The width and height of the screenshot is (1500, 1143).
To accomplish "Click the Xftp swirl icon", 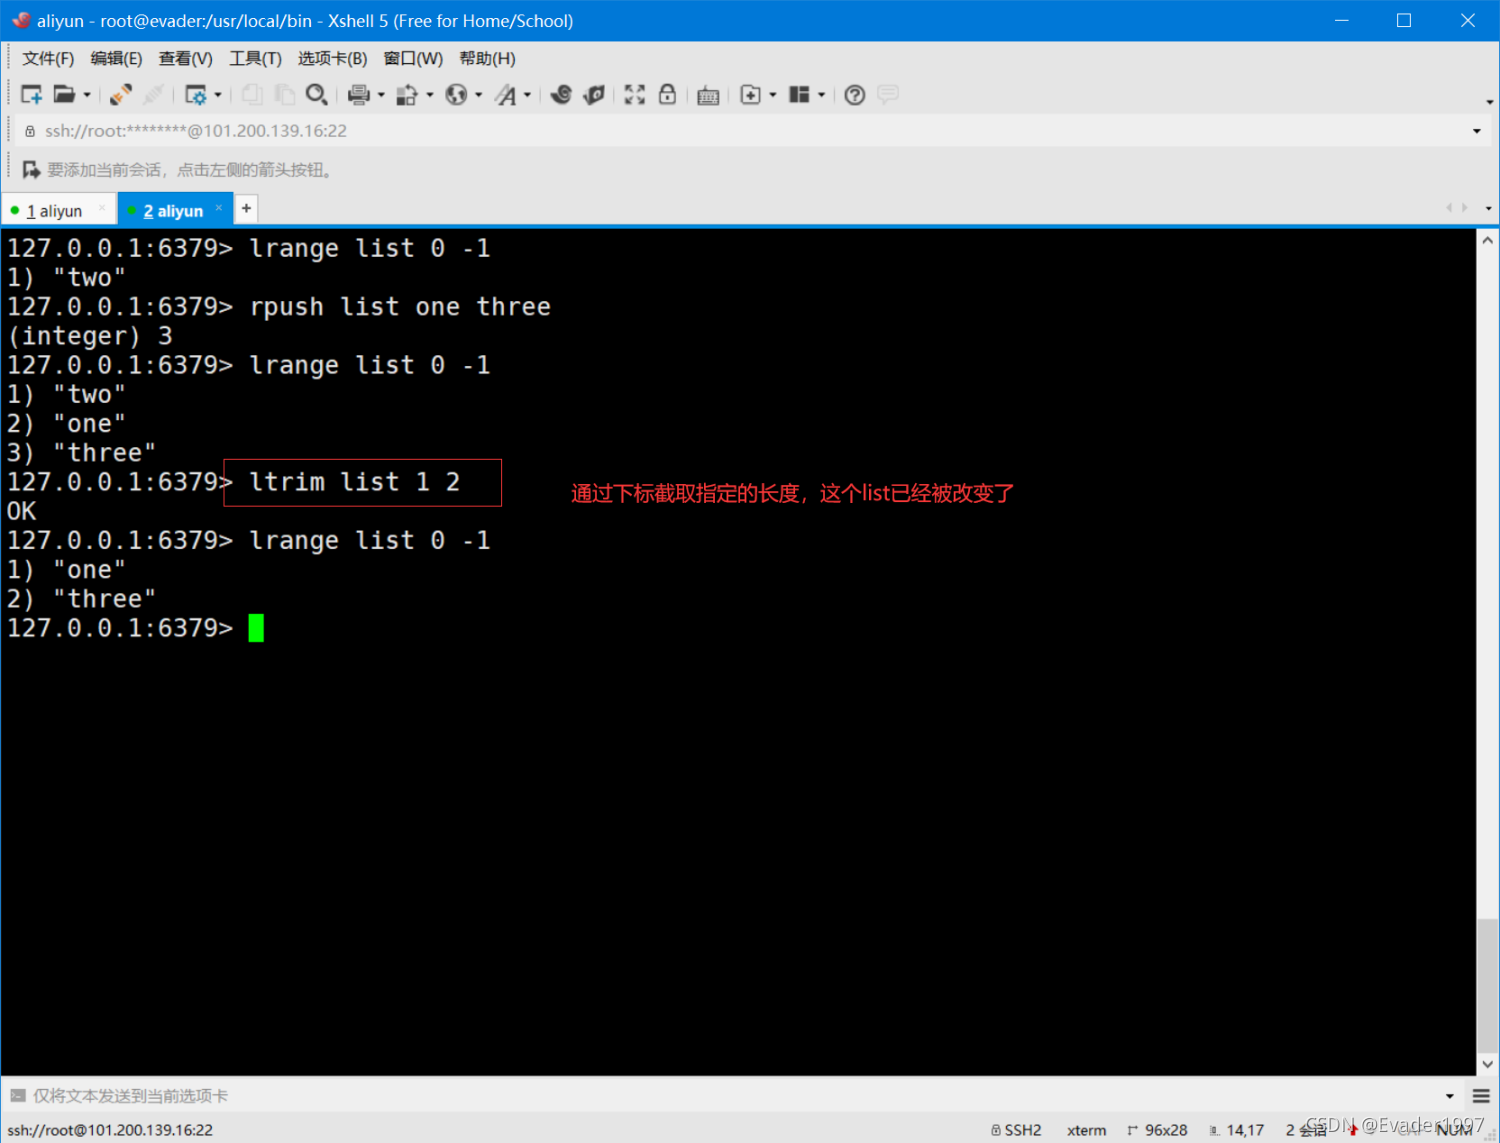I will [561, 95].
